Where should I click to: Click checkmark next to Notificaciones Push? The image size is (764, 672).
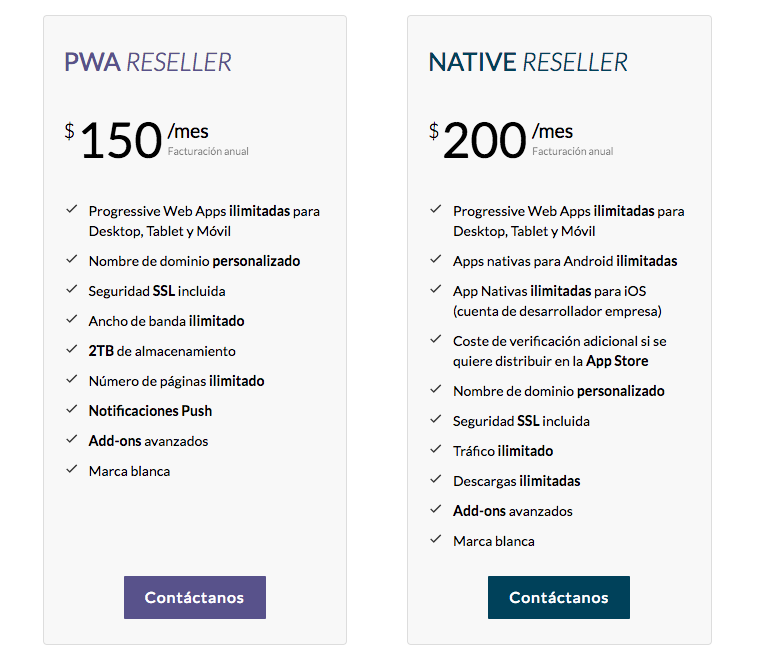tap(72, 409)
